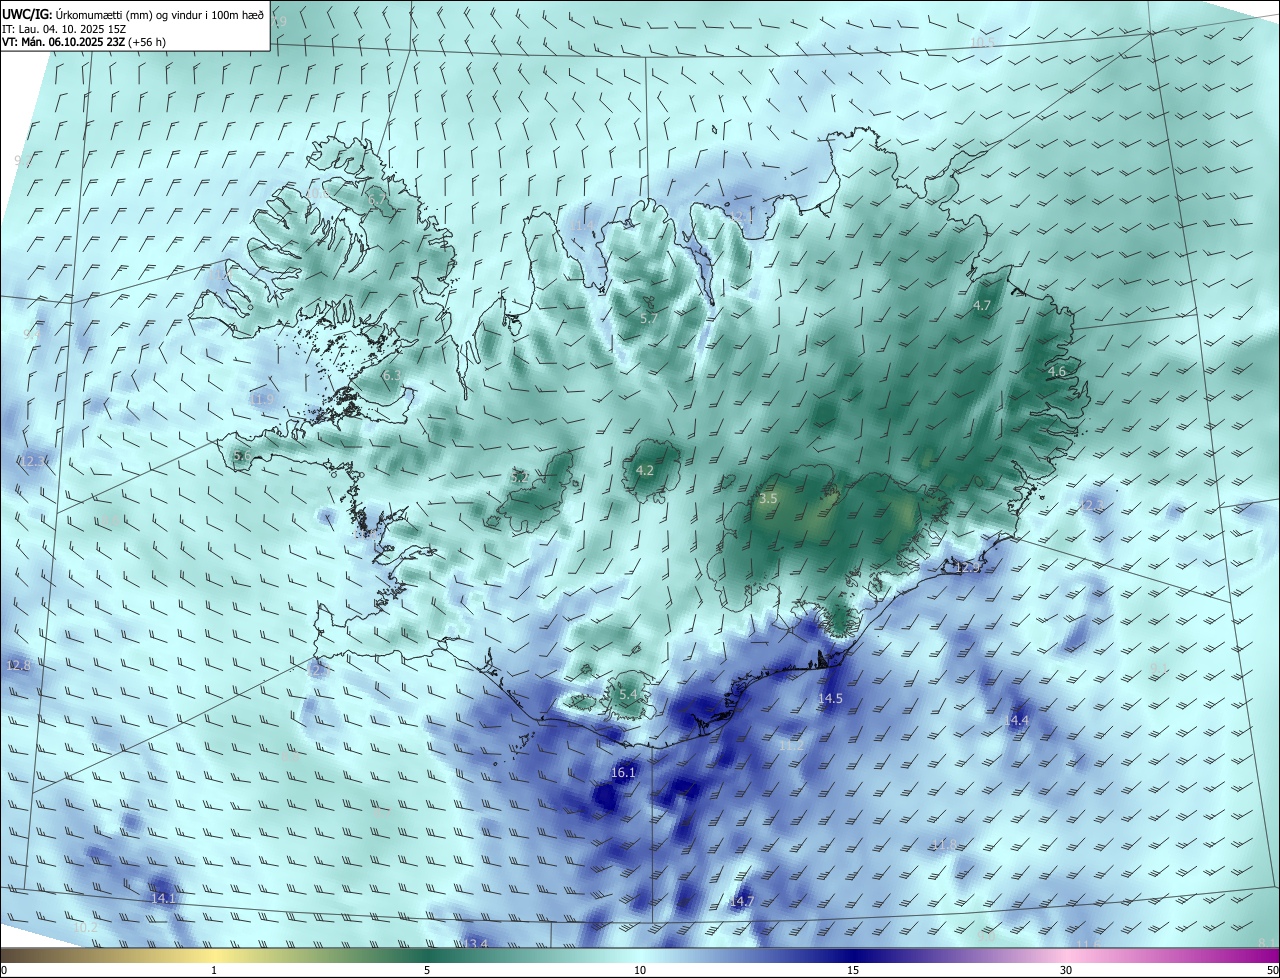Click the 5 tick on the color scale

point(427,970)
